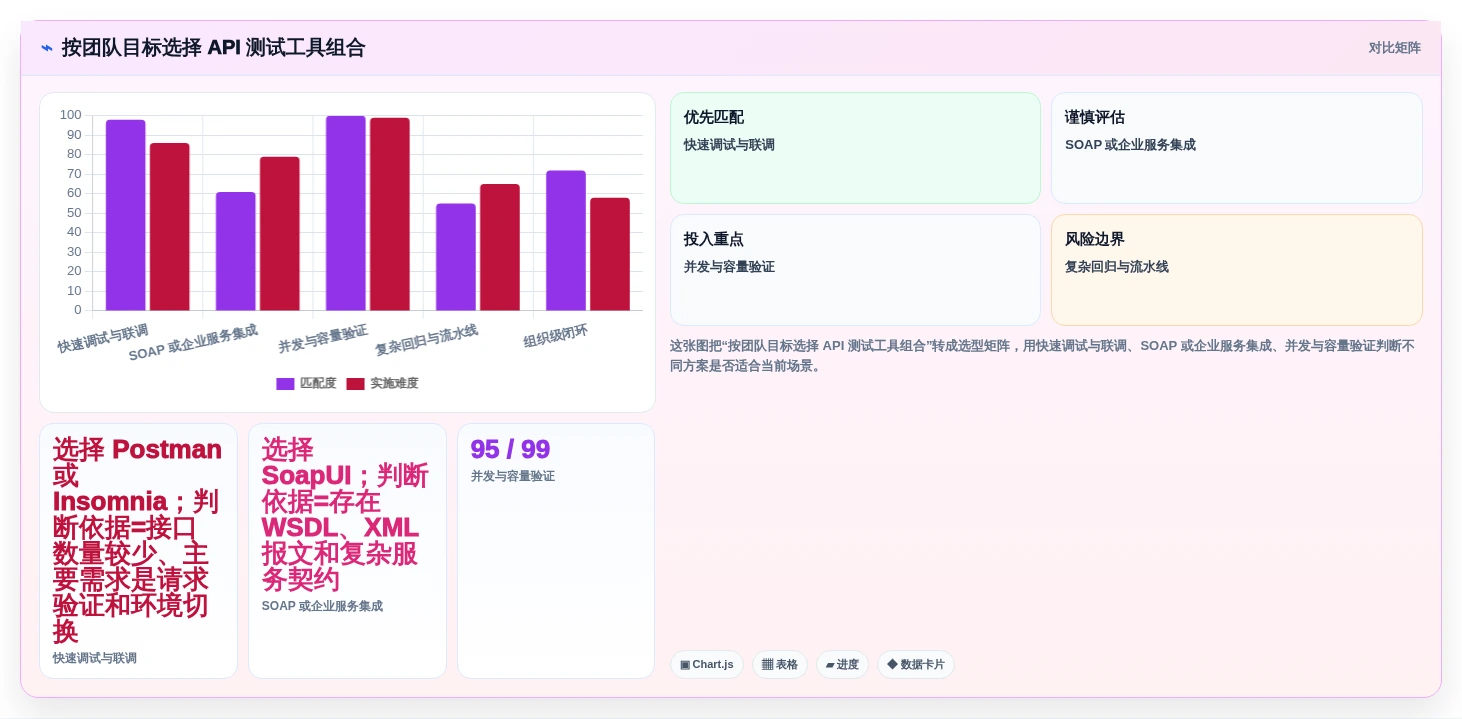
Task: Open the 选择 SoapUI stat card
Action: (x=347, y=551)
